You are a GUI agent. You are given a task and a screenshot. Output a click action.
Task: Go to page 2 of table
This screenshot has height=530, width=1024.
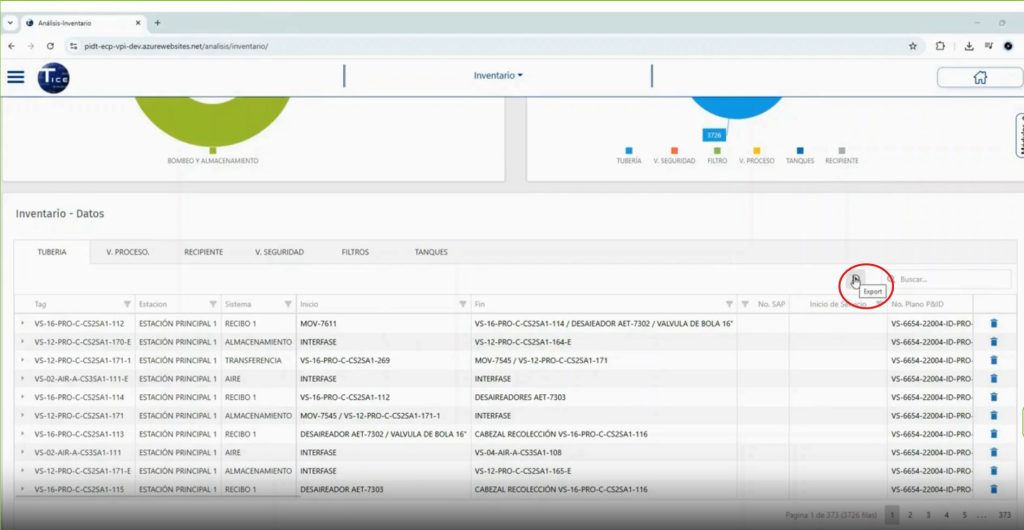tap(910, 514)
